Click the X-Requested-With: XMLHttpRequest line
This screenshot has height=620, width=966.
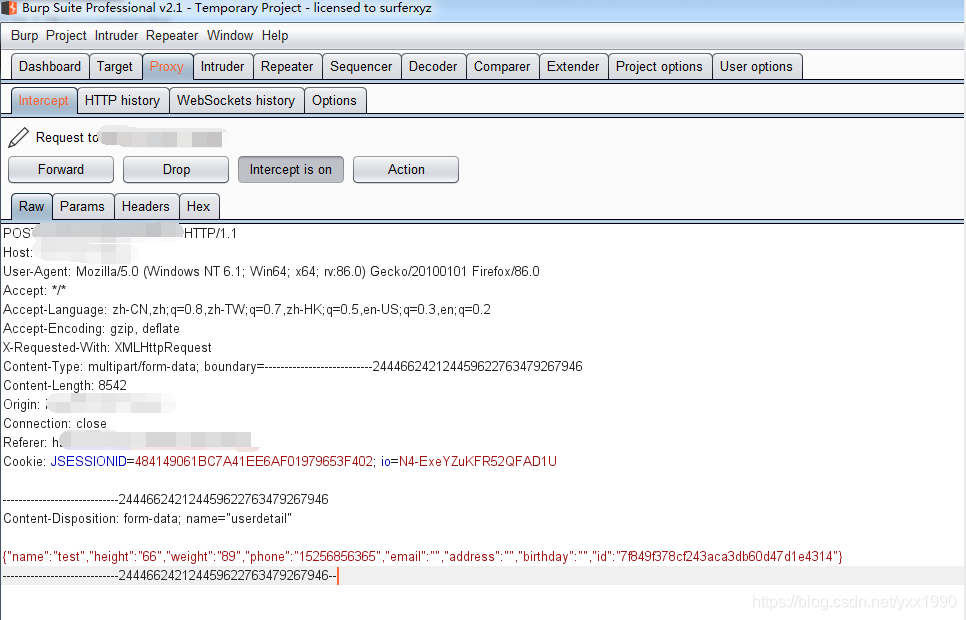pyautogui.click(x=107, y=348)
